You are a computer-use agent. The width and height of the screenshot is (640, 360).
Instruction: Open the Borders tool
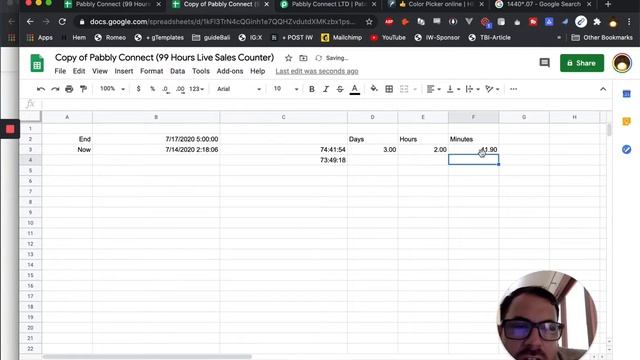tap(389, 89)
